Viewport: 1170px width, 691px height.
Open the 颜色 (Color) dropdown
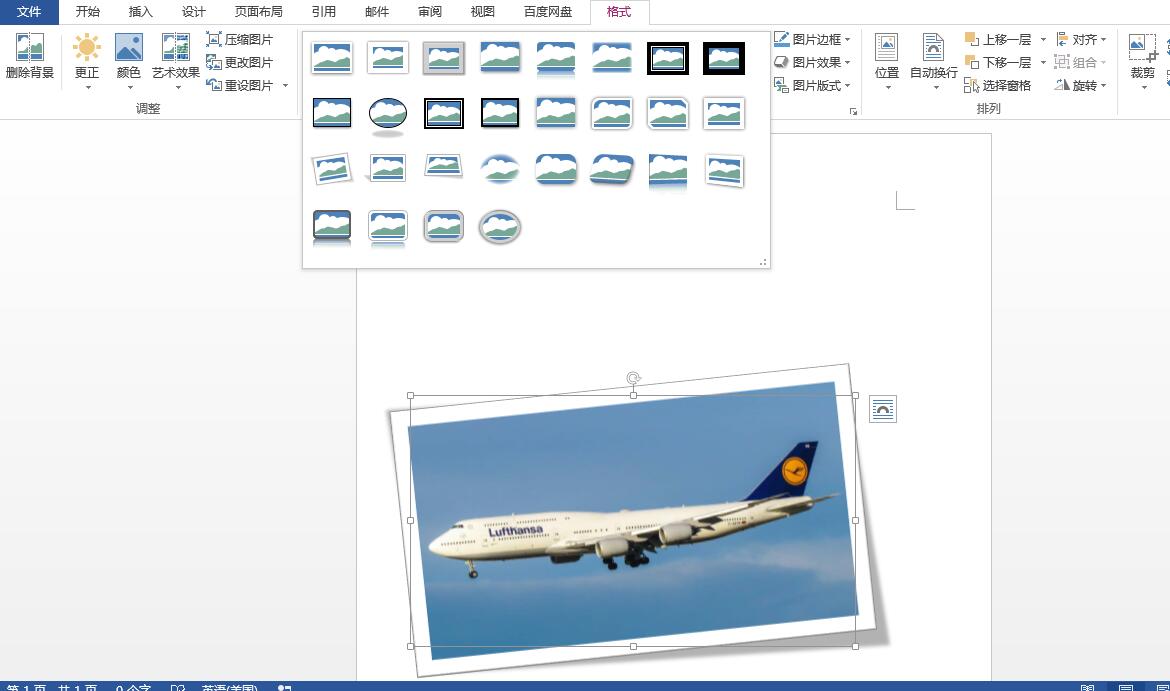pyautogui.click(x=128, y=61)
